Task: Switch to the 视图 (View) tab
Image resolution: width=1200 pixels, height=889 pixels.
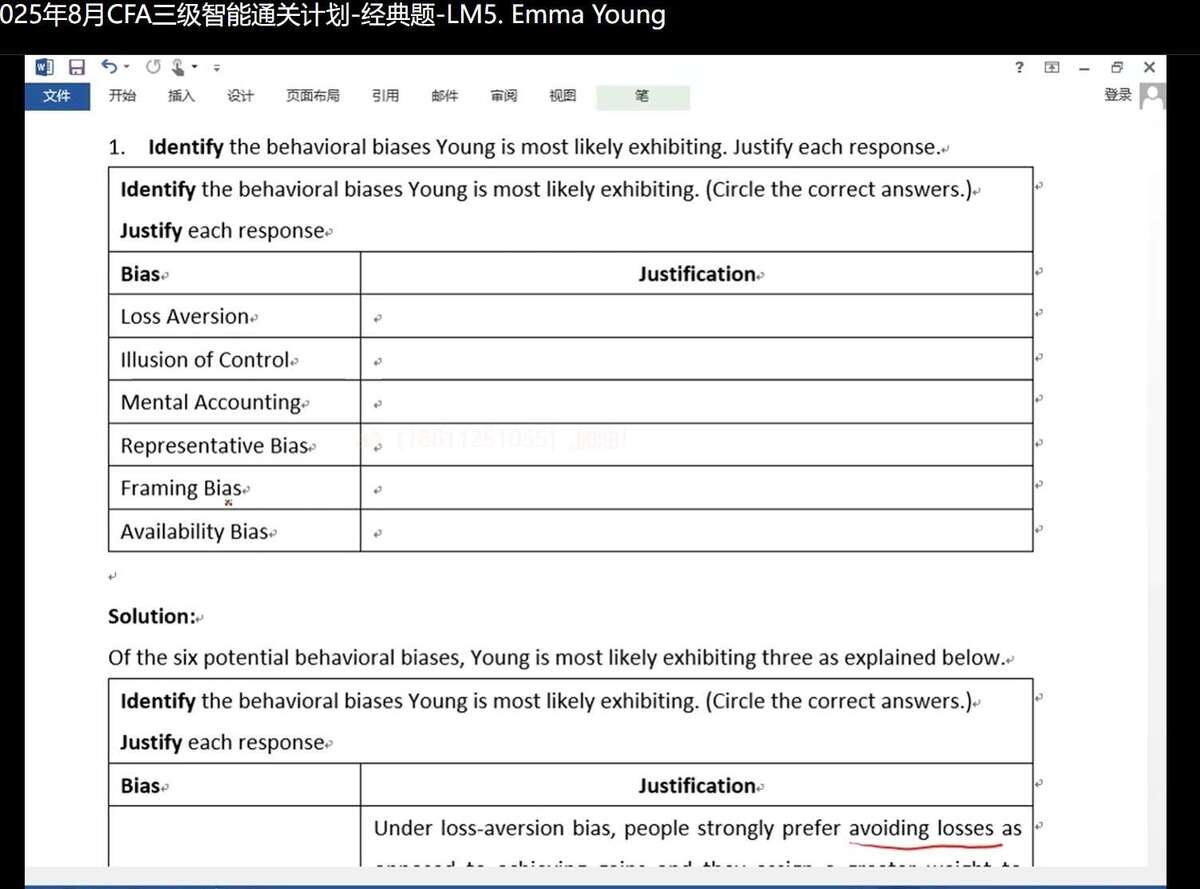Action: click(x=562, y=96)
